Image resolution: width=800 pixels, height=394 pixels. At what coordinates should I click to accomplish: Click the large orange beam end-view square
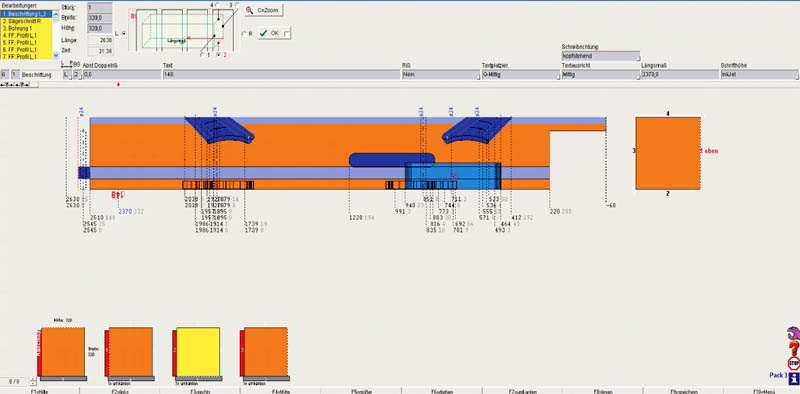tap(668, 153)
